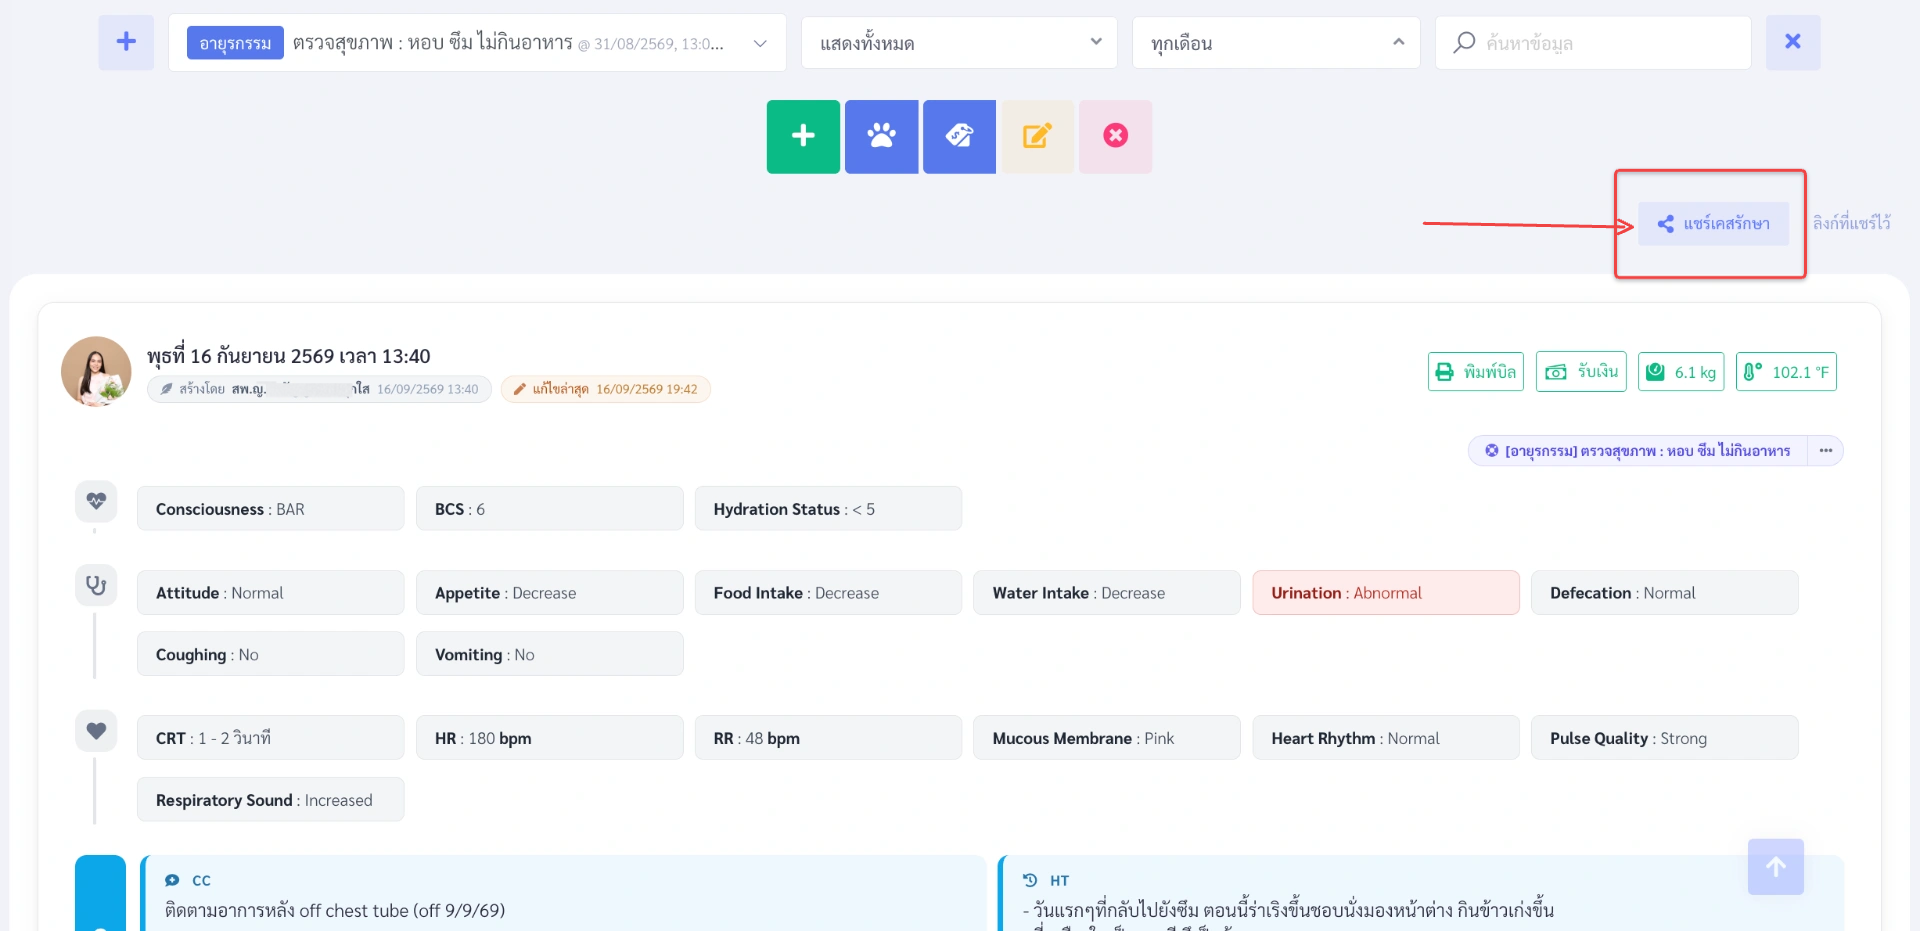Click the 102.1 °F temperature badge
Viewport: 1920px width, 931px height.
click(x=1786, y=372)
